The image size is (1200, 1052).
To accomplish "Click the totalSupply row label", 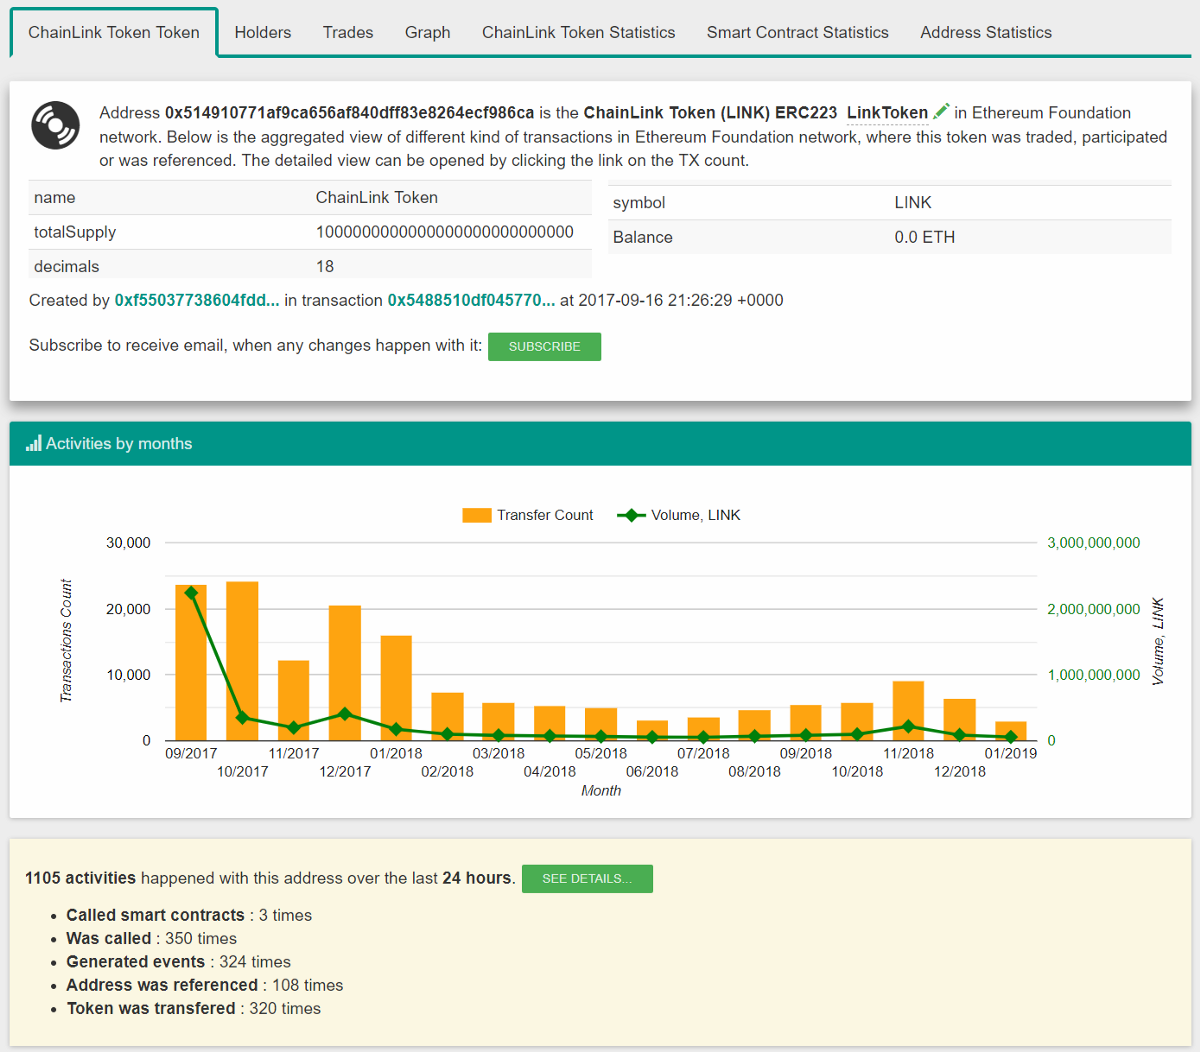I will (x=75, y=232).
